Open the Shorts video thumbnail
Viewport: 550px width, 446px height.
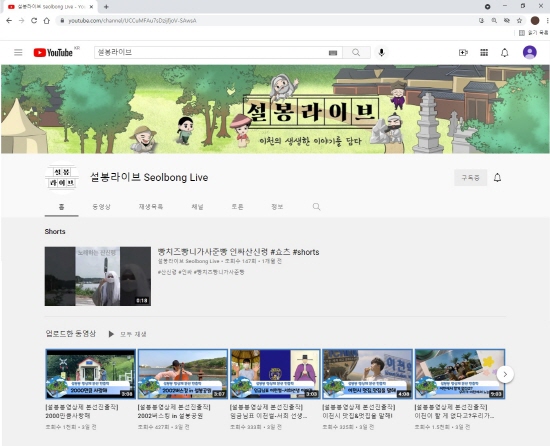pyautogui.click(x=98, y=276)
